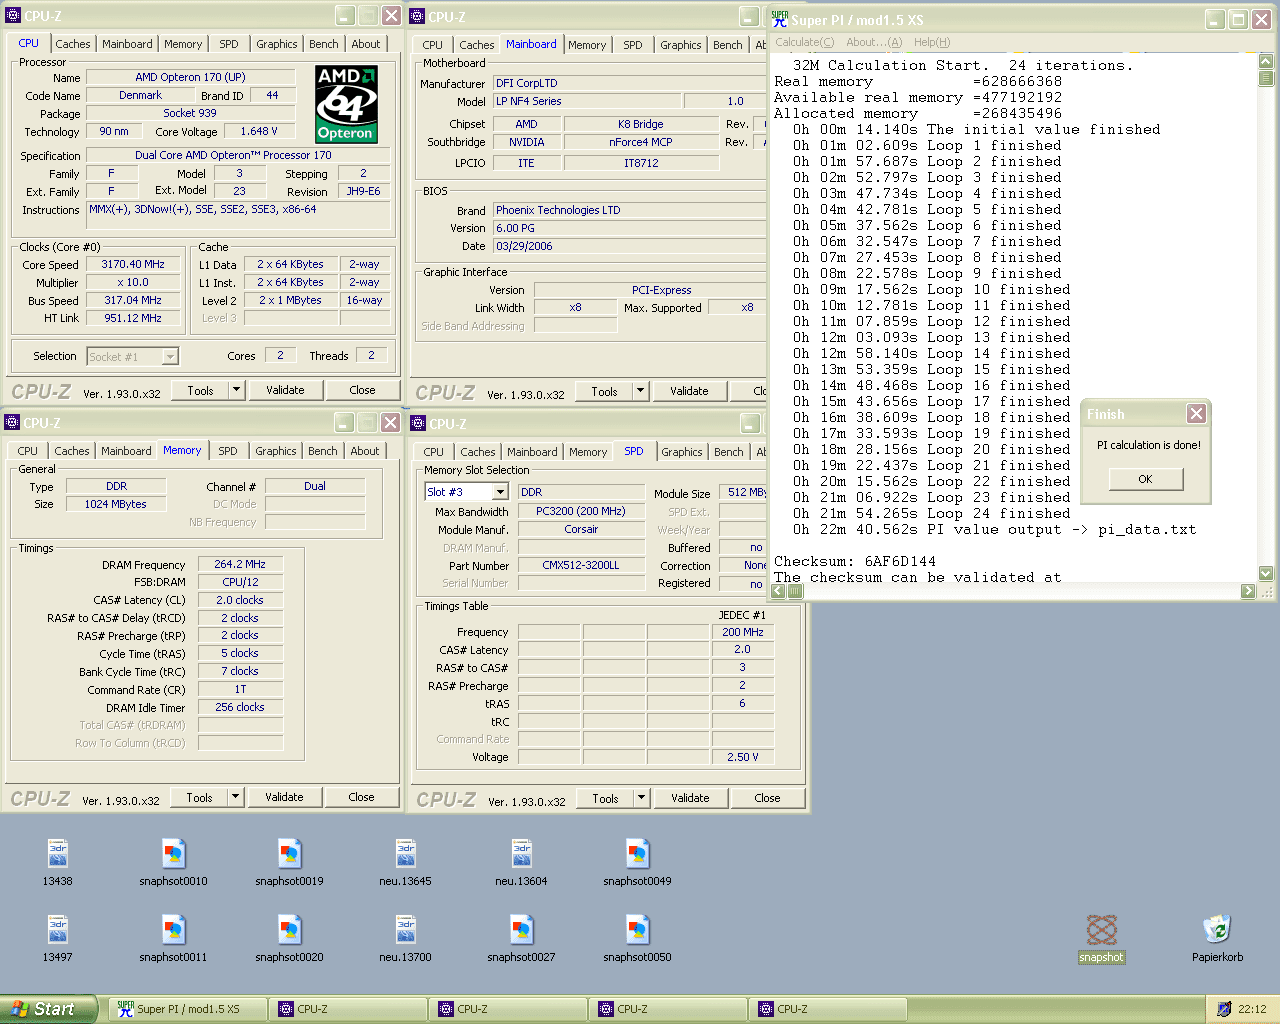The width and height of the screenshot is (1280, 1024).
Task: Open the Selection Socket #1 dropdown
Action: coord(170,356)
